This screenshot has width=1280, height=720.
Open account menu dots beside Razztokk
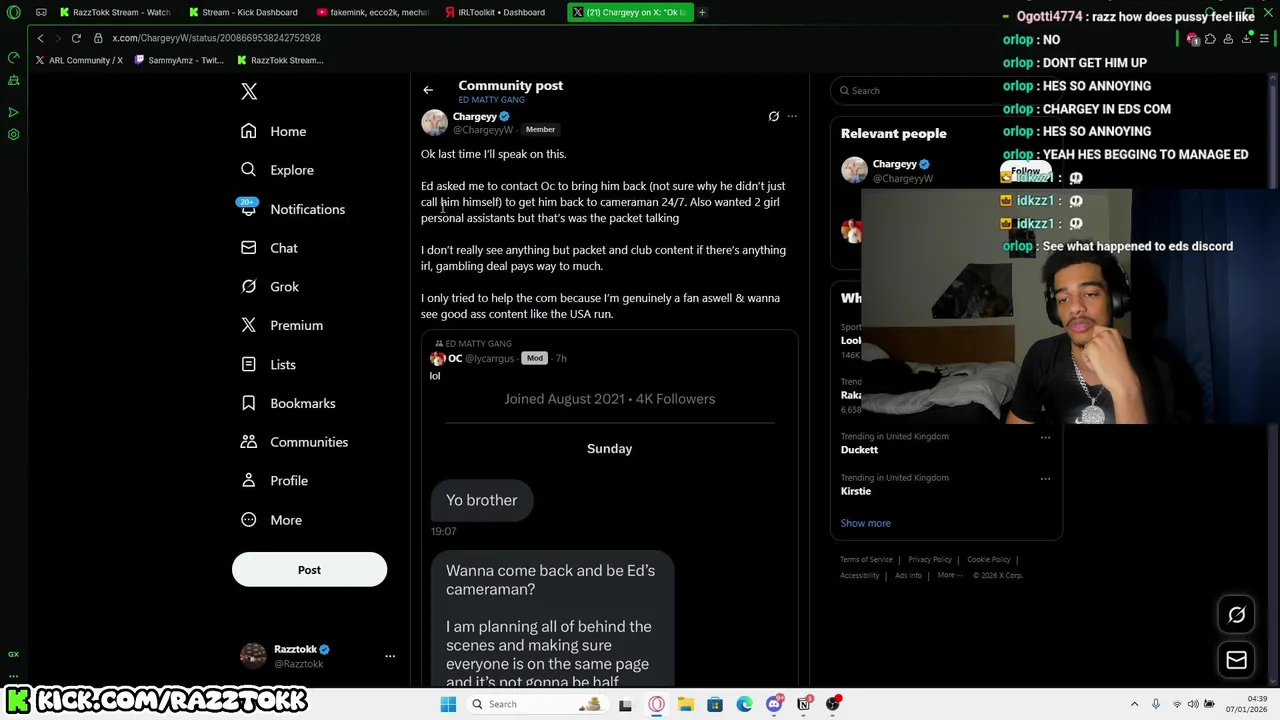click(x=390, y=656)
